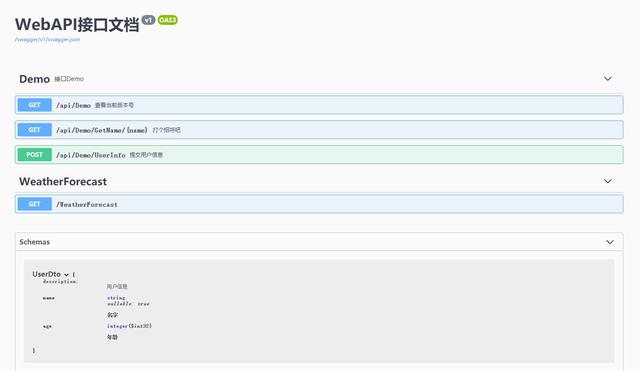Select the /api/Demo/UserInfo path text
Screen dimensions: 640x371
point(91,155)
